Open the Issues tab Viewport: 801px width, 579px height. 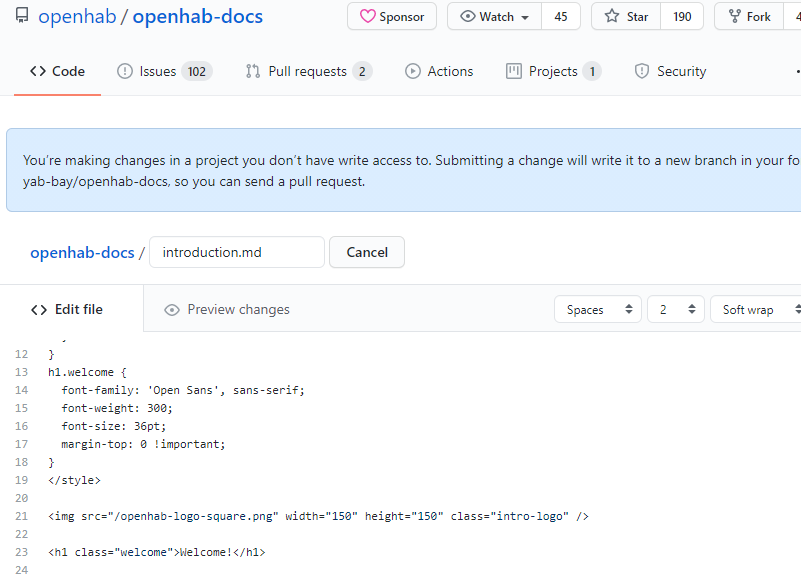pos(164,71)
